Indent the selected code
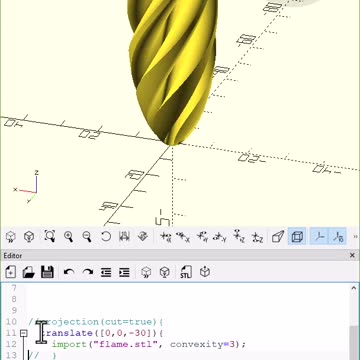This screenshot has height=360, width=360. (x=124, y=272)
